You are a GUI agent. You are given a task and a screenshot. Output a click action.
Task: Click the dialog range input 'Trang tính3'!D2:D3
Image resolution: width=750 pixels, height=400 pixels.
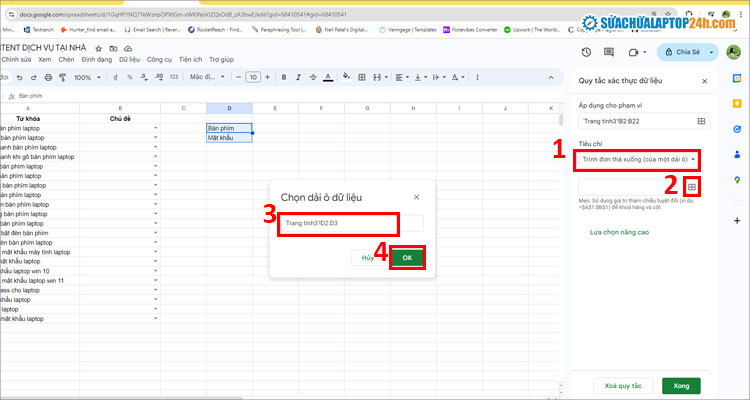pos(351,223)
